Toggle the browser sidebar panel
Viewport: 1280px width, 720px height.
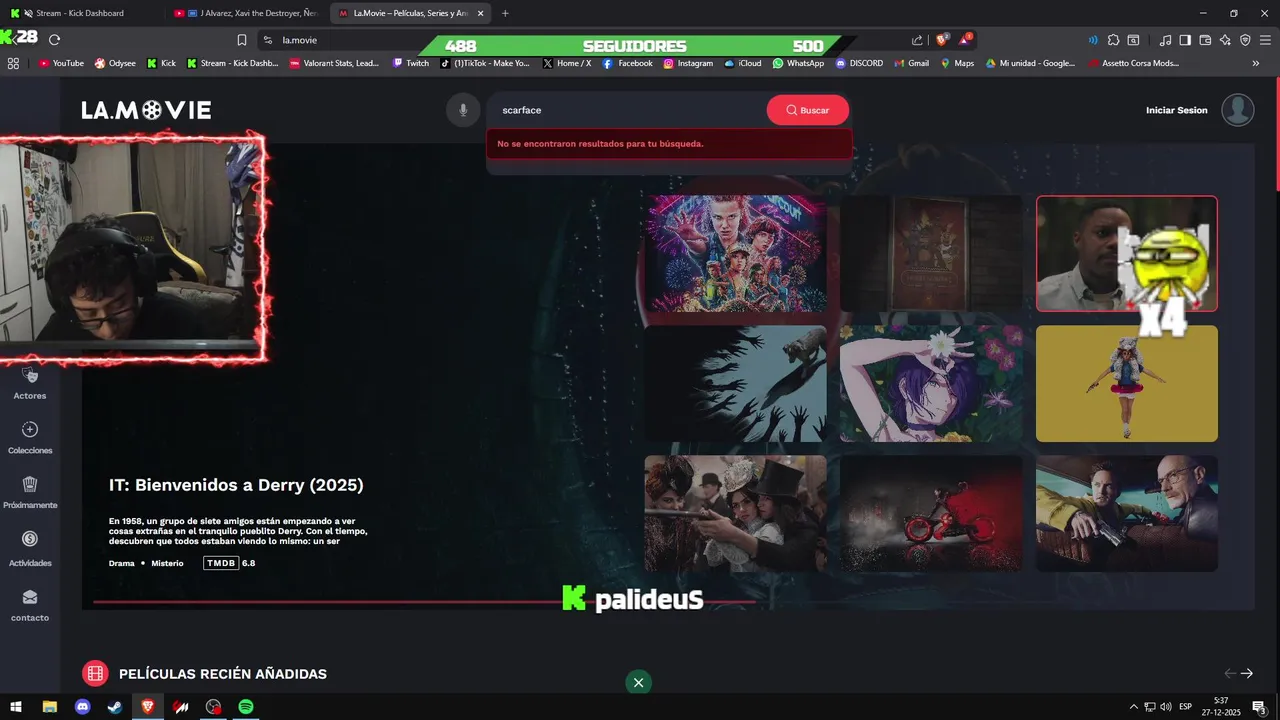[x=1185, y=40]
